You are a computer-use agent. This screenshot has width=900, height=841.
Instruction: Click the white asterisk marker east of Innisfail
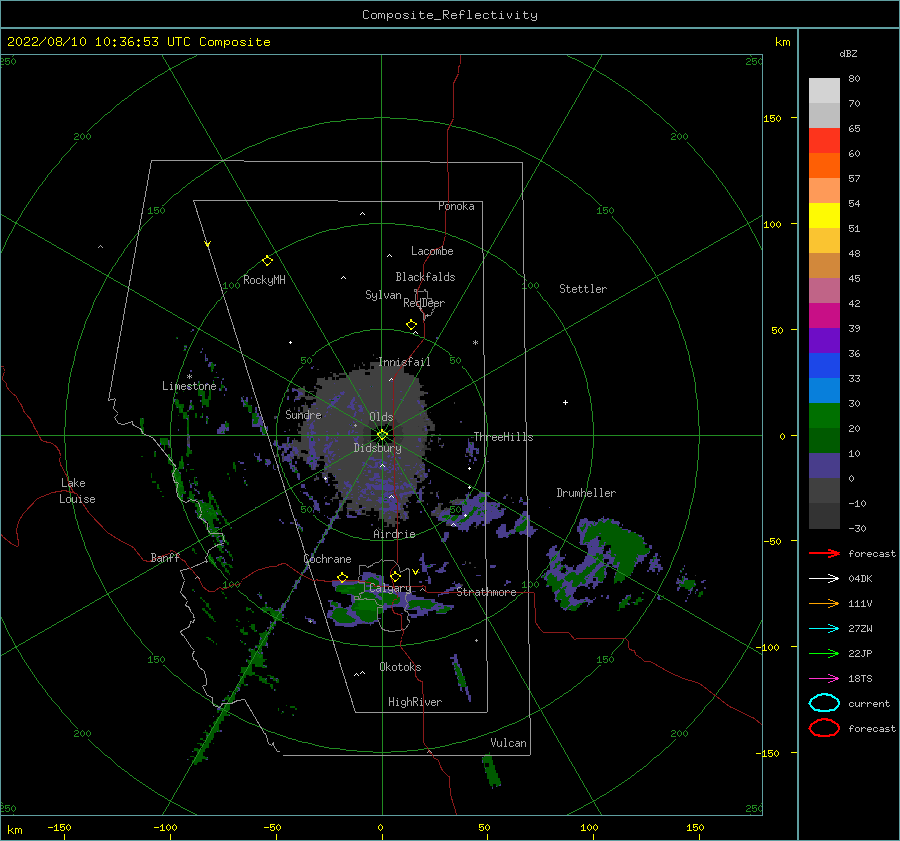[475, 343]
